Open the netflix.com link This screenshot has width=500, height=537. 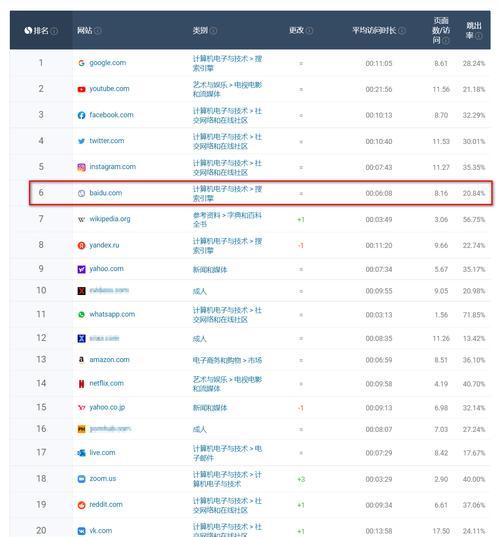107,383
